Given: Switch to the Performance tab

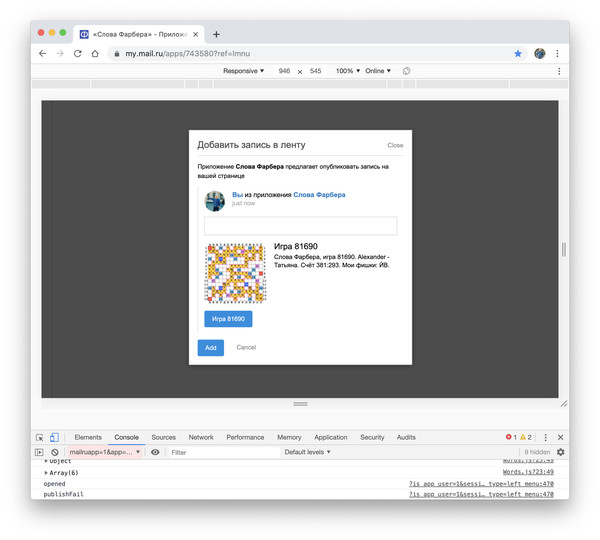Looking at the screenshot, I should coord(245,437).
